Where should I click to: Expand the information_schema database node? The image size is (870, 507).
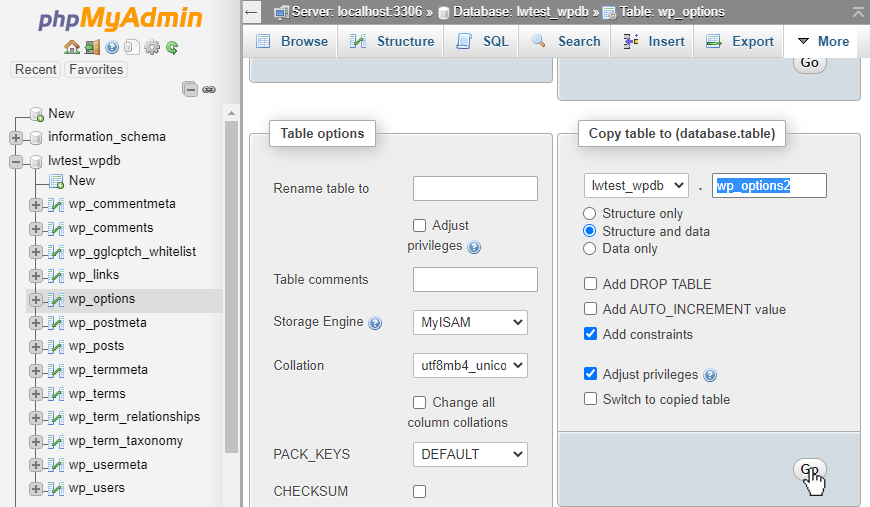coord(16,137)
